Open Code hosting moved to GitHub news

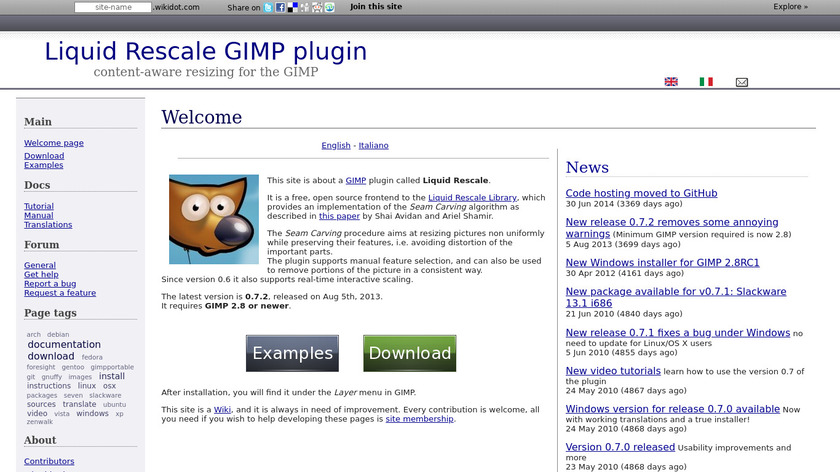point(641,193)
